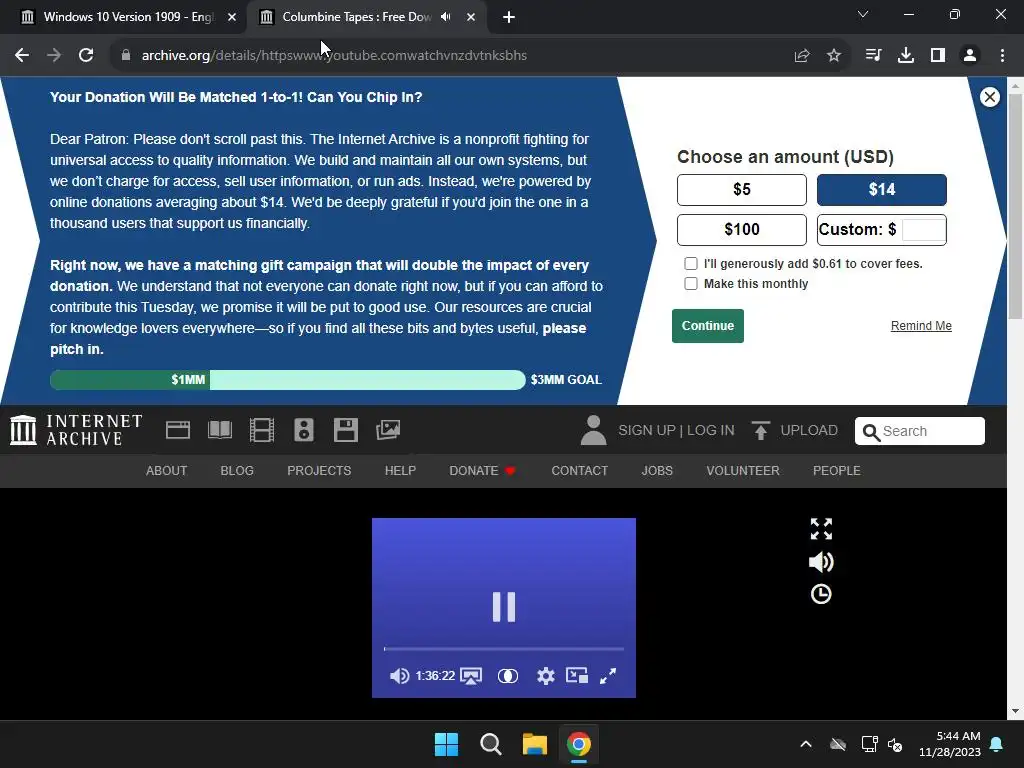The width and height of the screenshot is (1024, 768).
Task: Open Chrome media control icon
Action: coord(873,56)
